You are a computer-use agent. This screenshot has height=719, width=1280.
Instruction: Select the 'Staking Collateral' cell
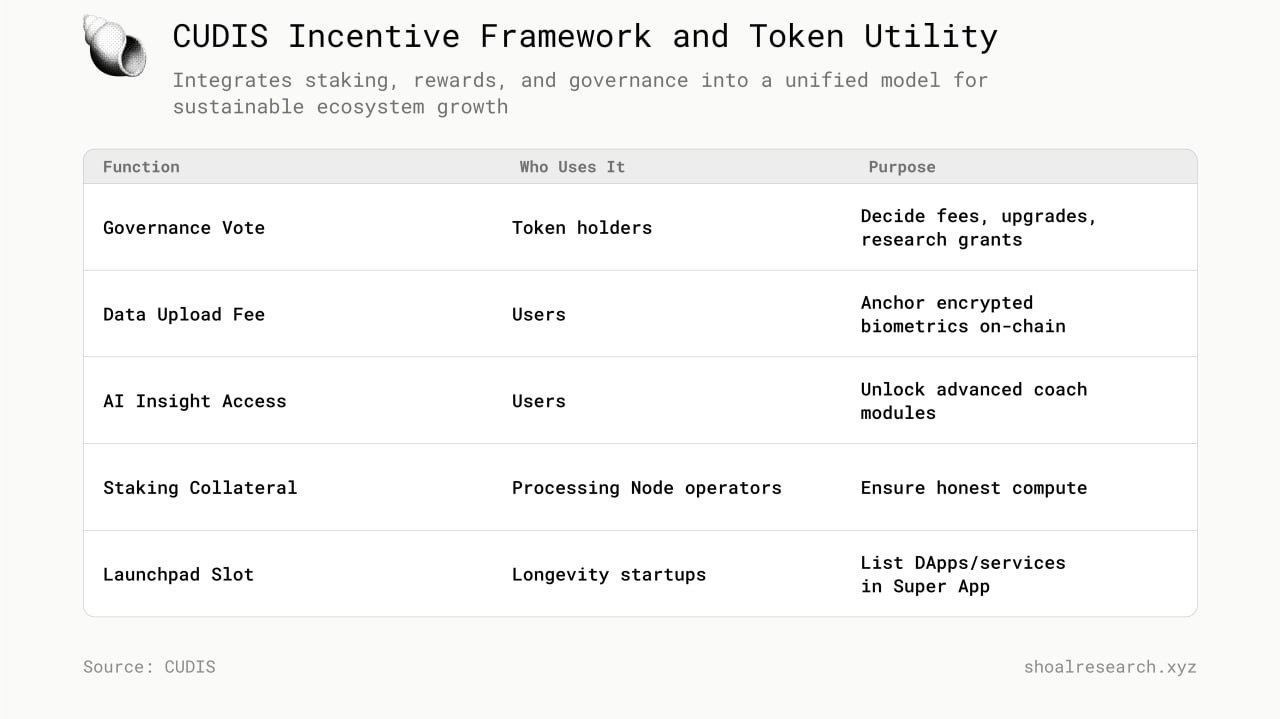(200, 488)
